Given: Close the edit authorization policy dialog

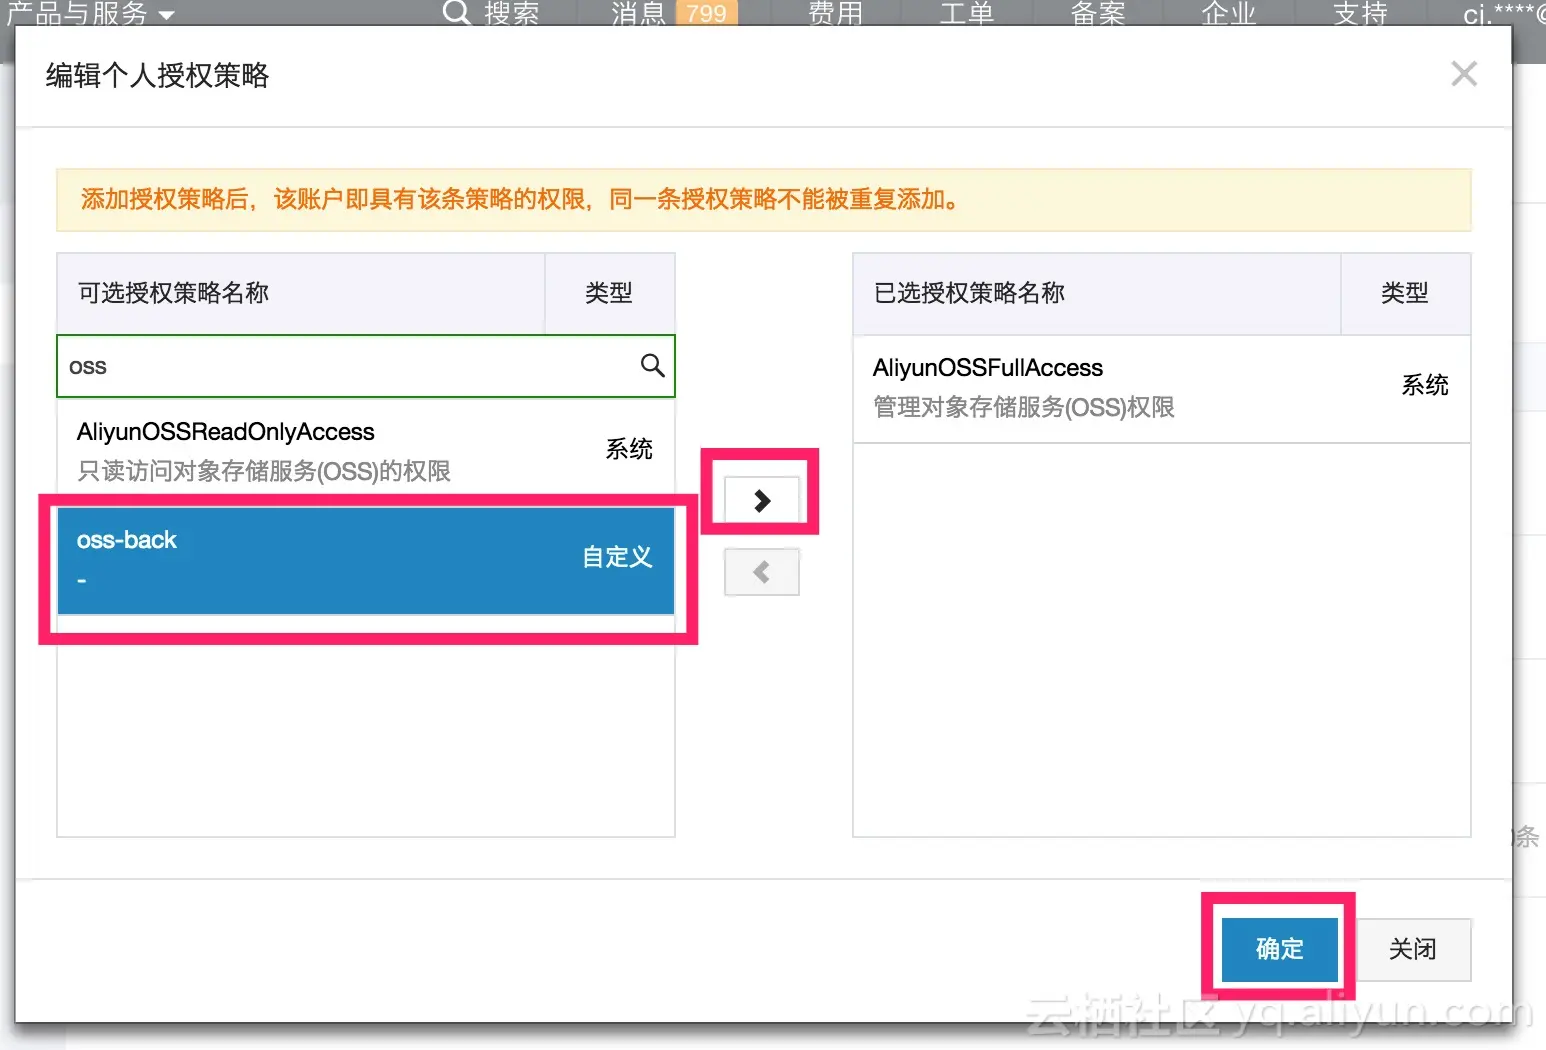Looking at the screenshot, I should tap(1464, 74).
